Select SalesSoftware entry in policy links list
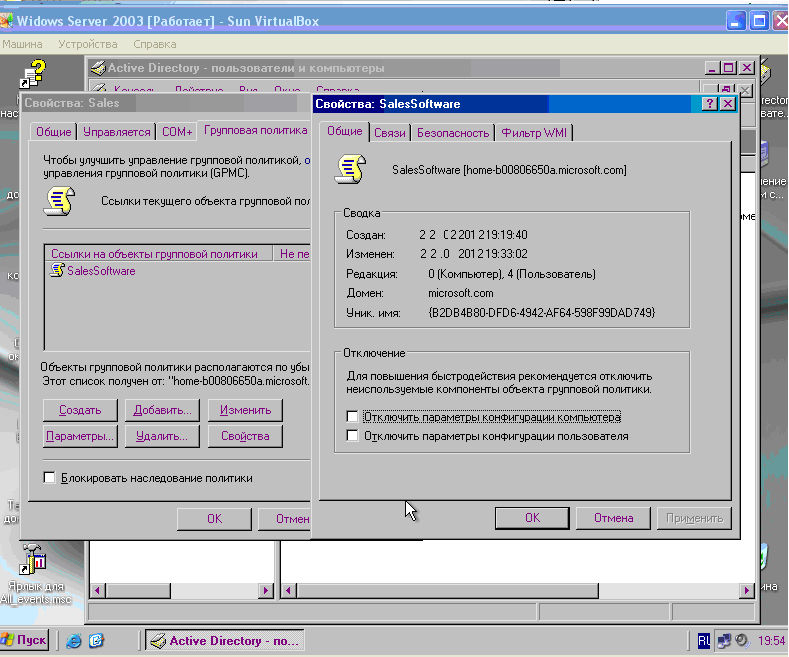The image size is (789, 657). 93,271
